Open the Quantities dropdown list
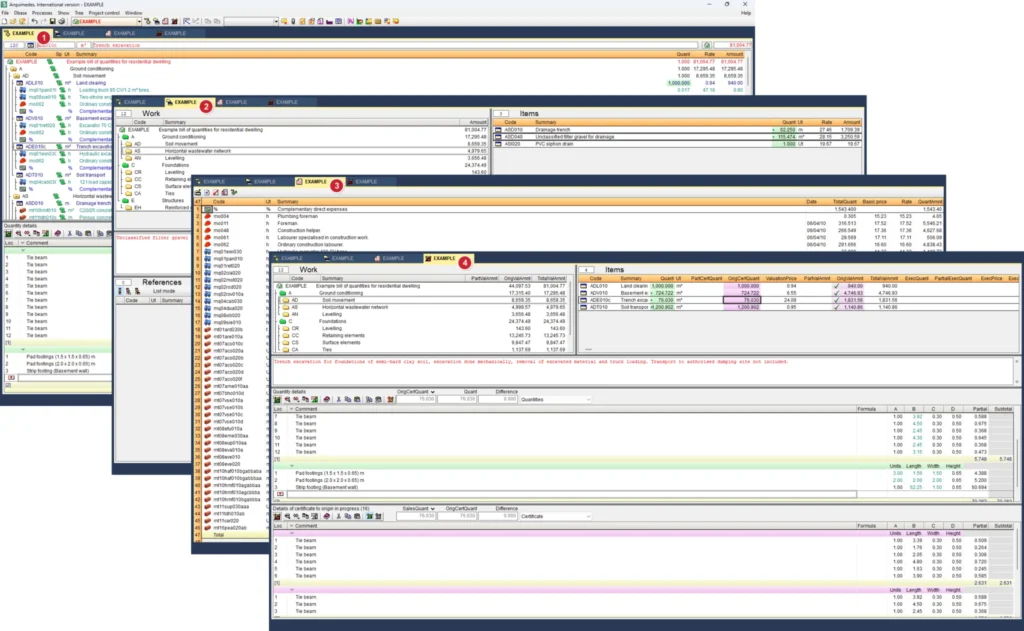 click(x=555, y=399)
